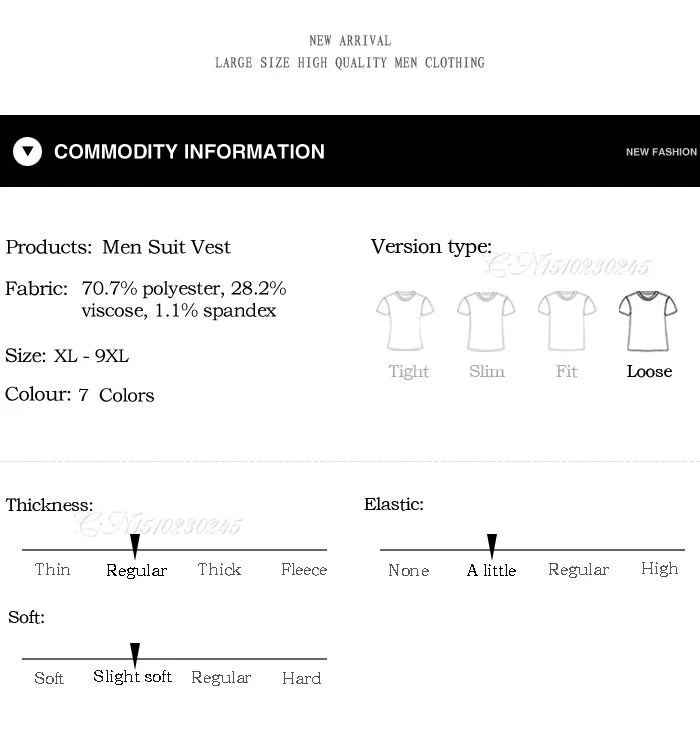Click the 7 Colors text

click(116, 395)
